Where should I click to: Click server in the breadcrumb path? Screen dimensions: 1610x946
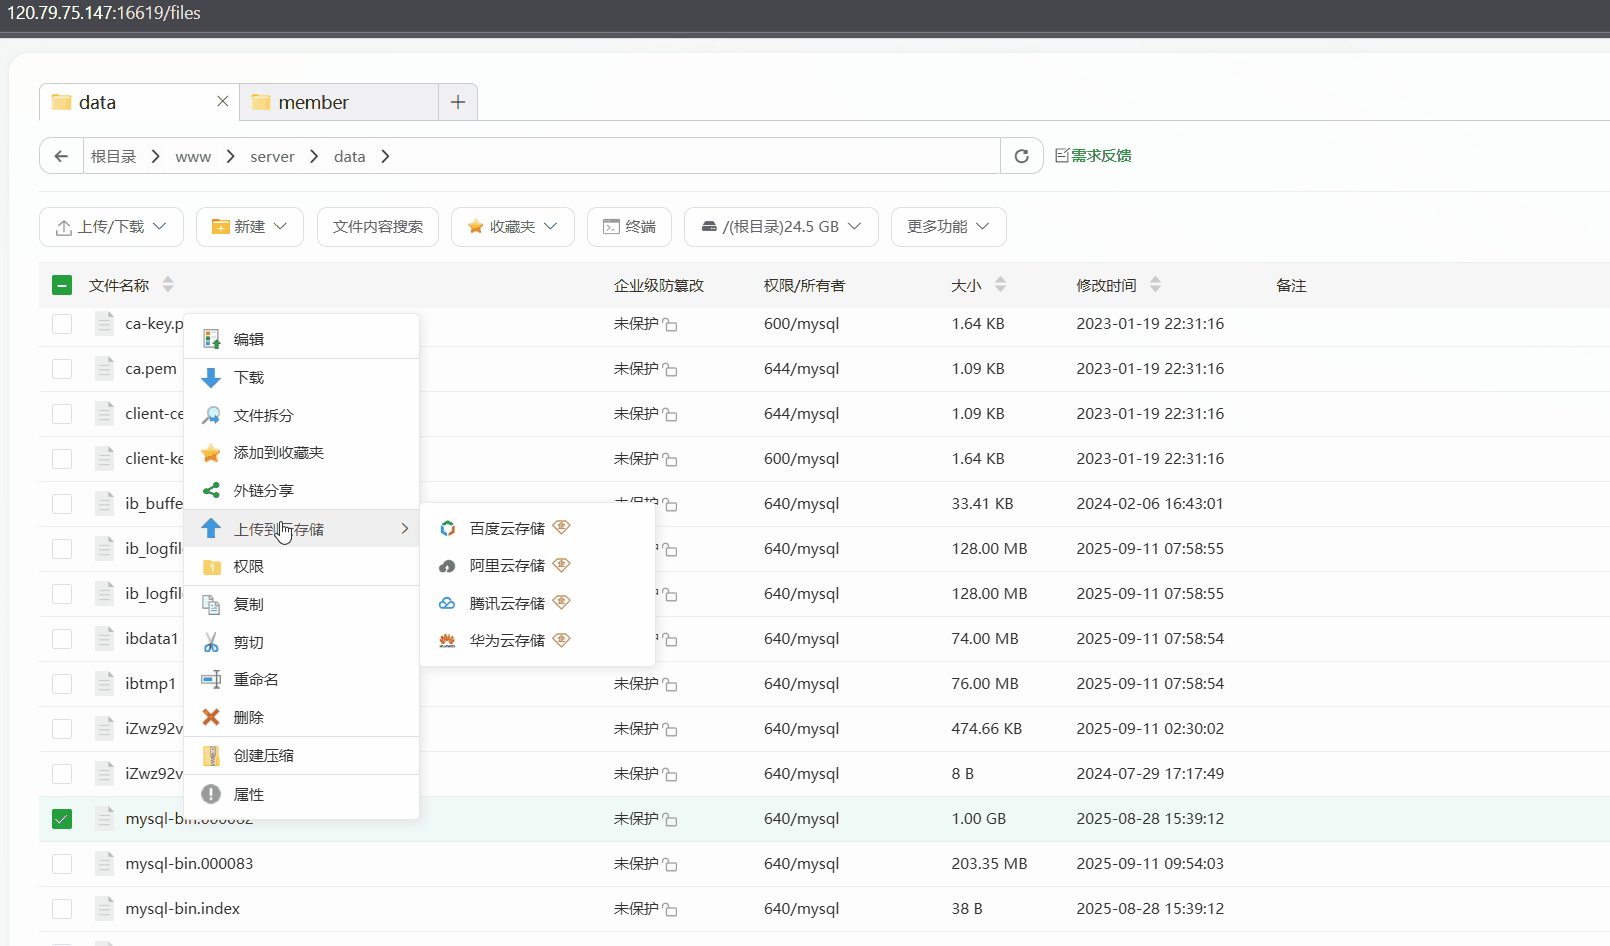[x=272, y=157]
